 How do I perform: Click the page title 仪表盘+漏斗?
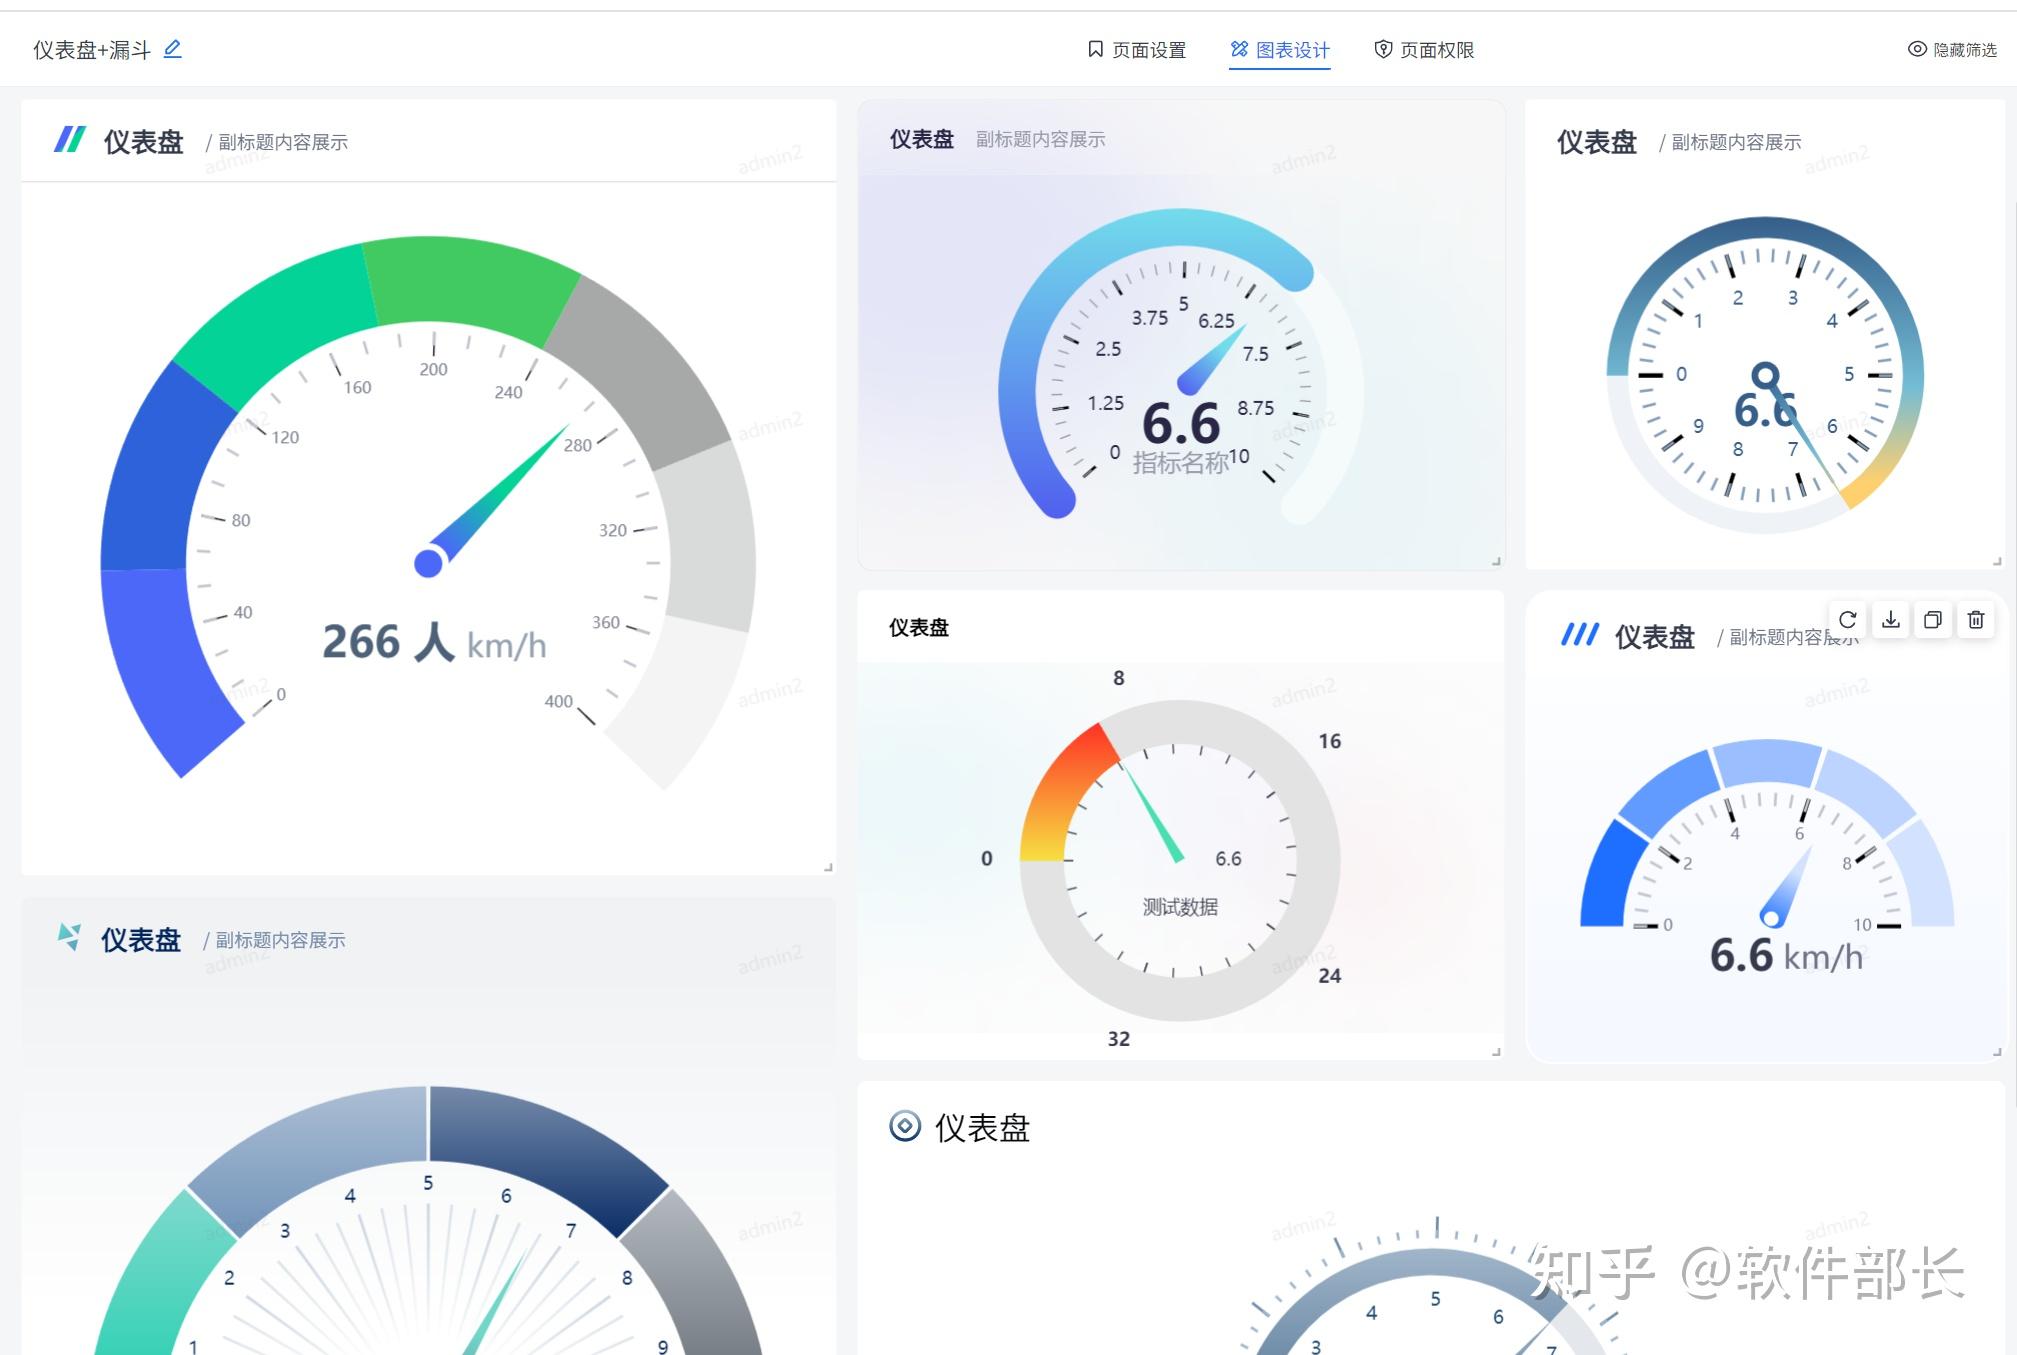pos(92,50)
